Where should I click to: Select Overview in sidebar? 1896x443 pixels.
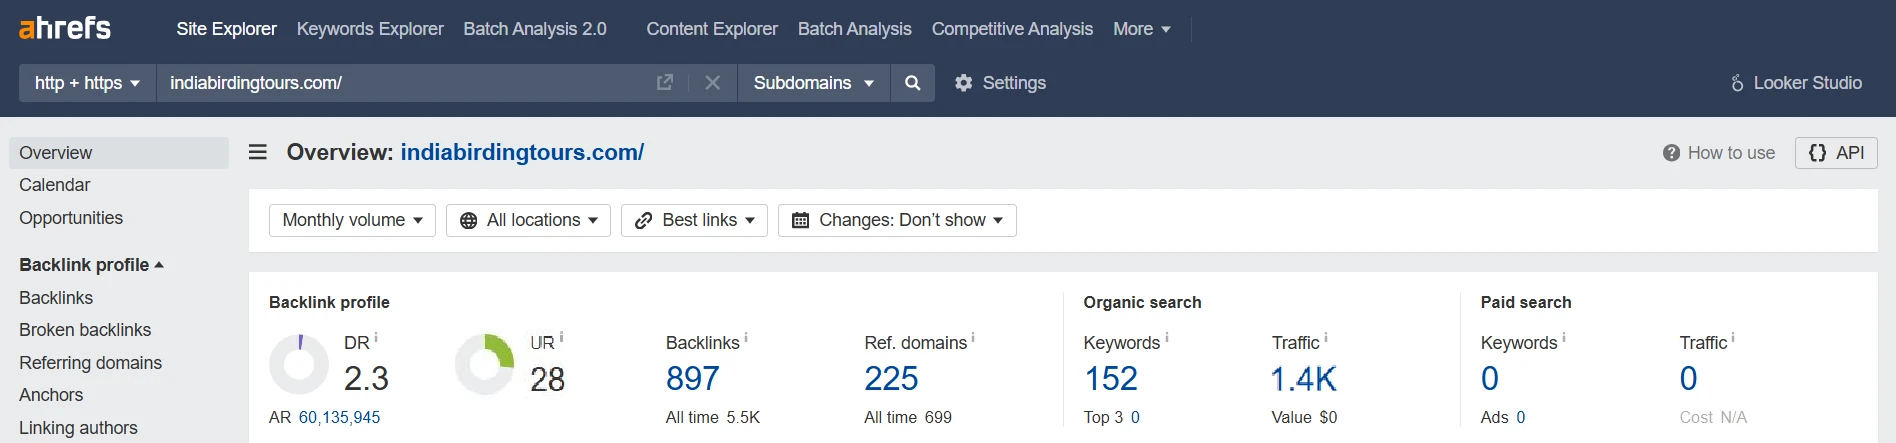(x=119, y=153)
